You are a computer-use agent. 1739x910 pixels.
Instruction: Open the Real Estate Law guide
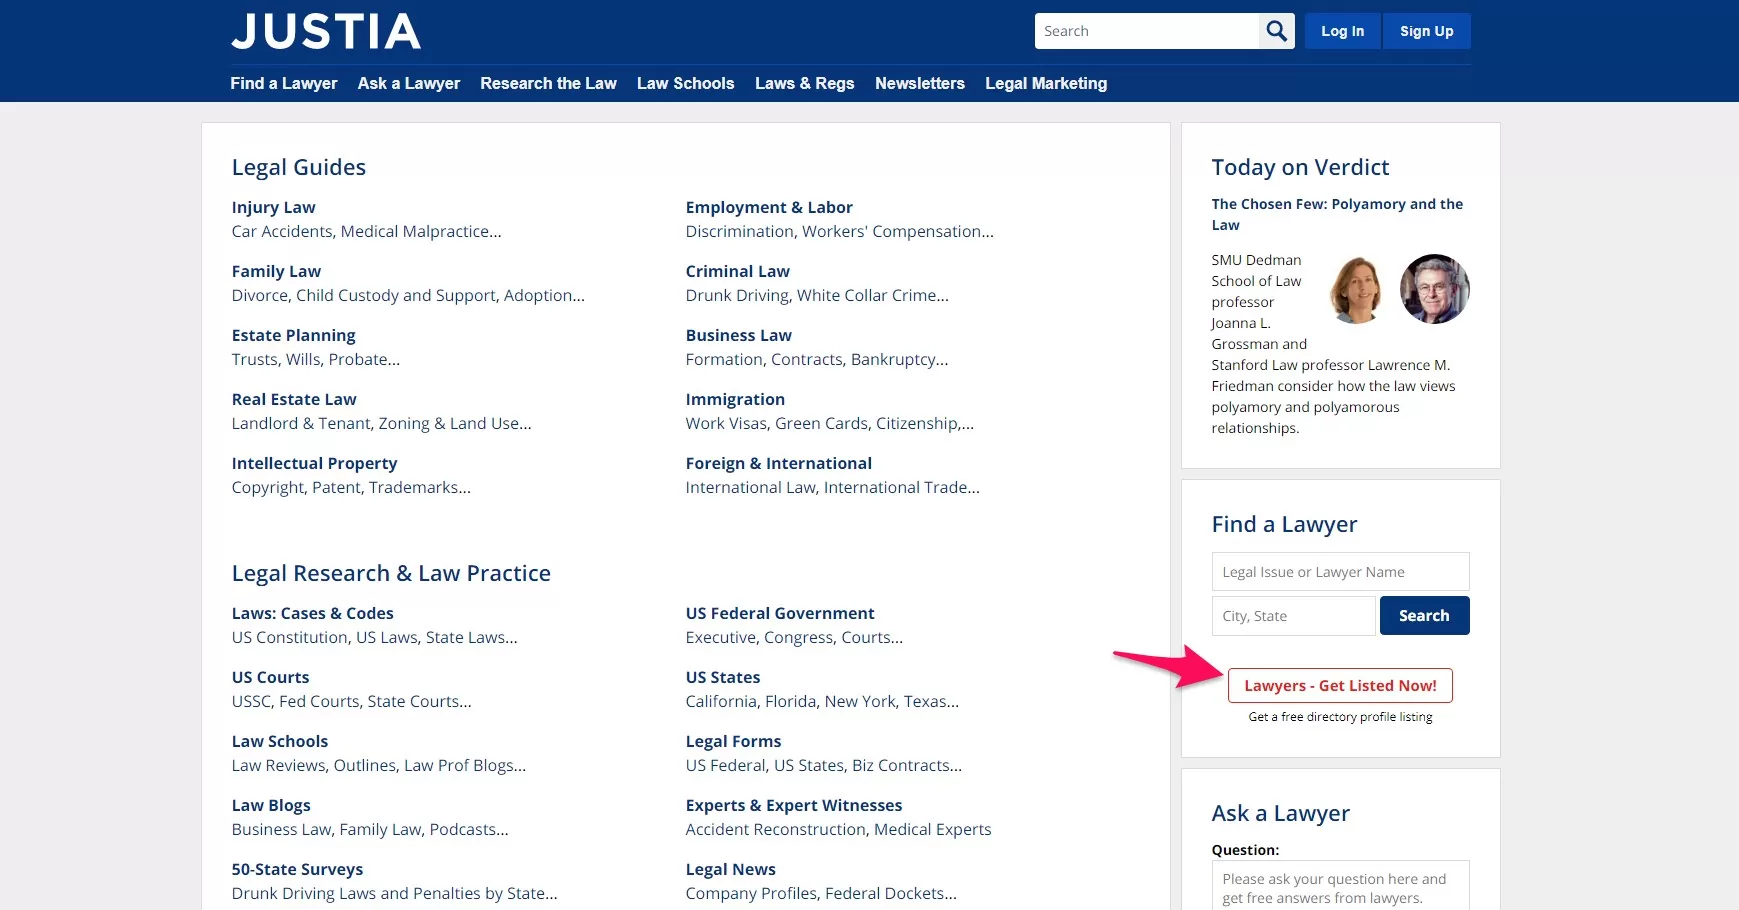tap(294, 399)
